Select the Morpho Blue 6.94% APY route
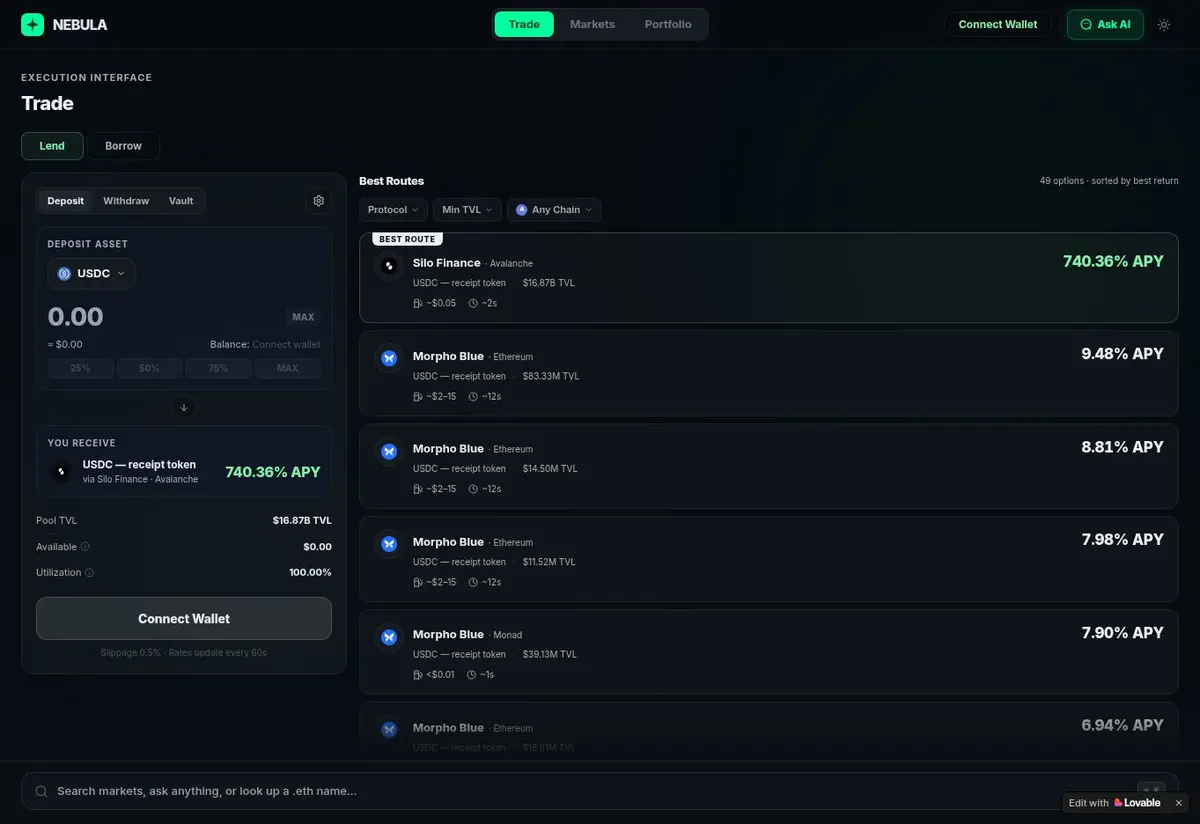This screenshot has width=1200, height=824. 769,732
